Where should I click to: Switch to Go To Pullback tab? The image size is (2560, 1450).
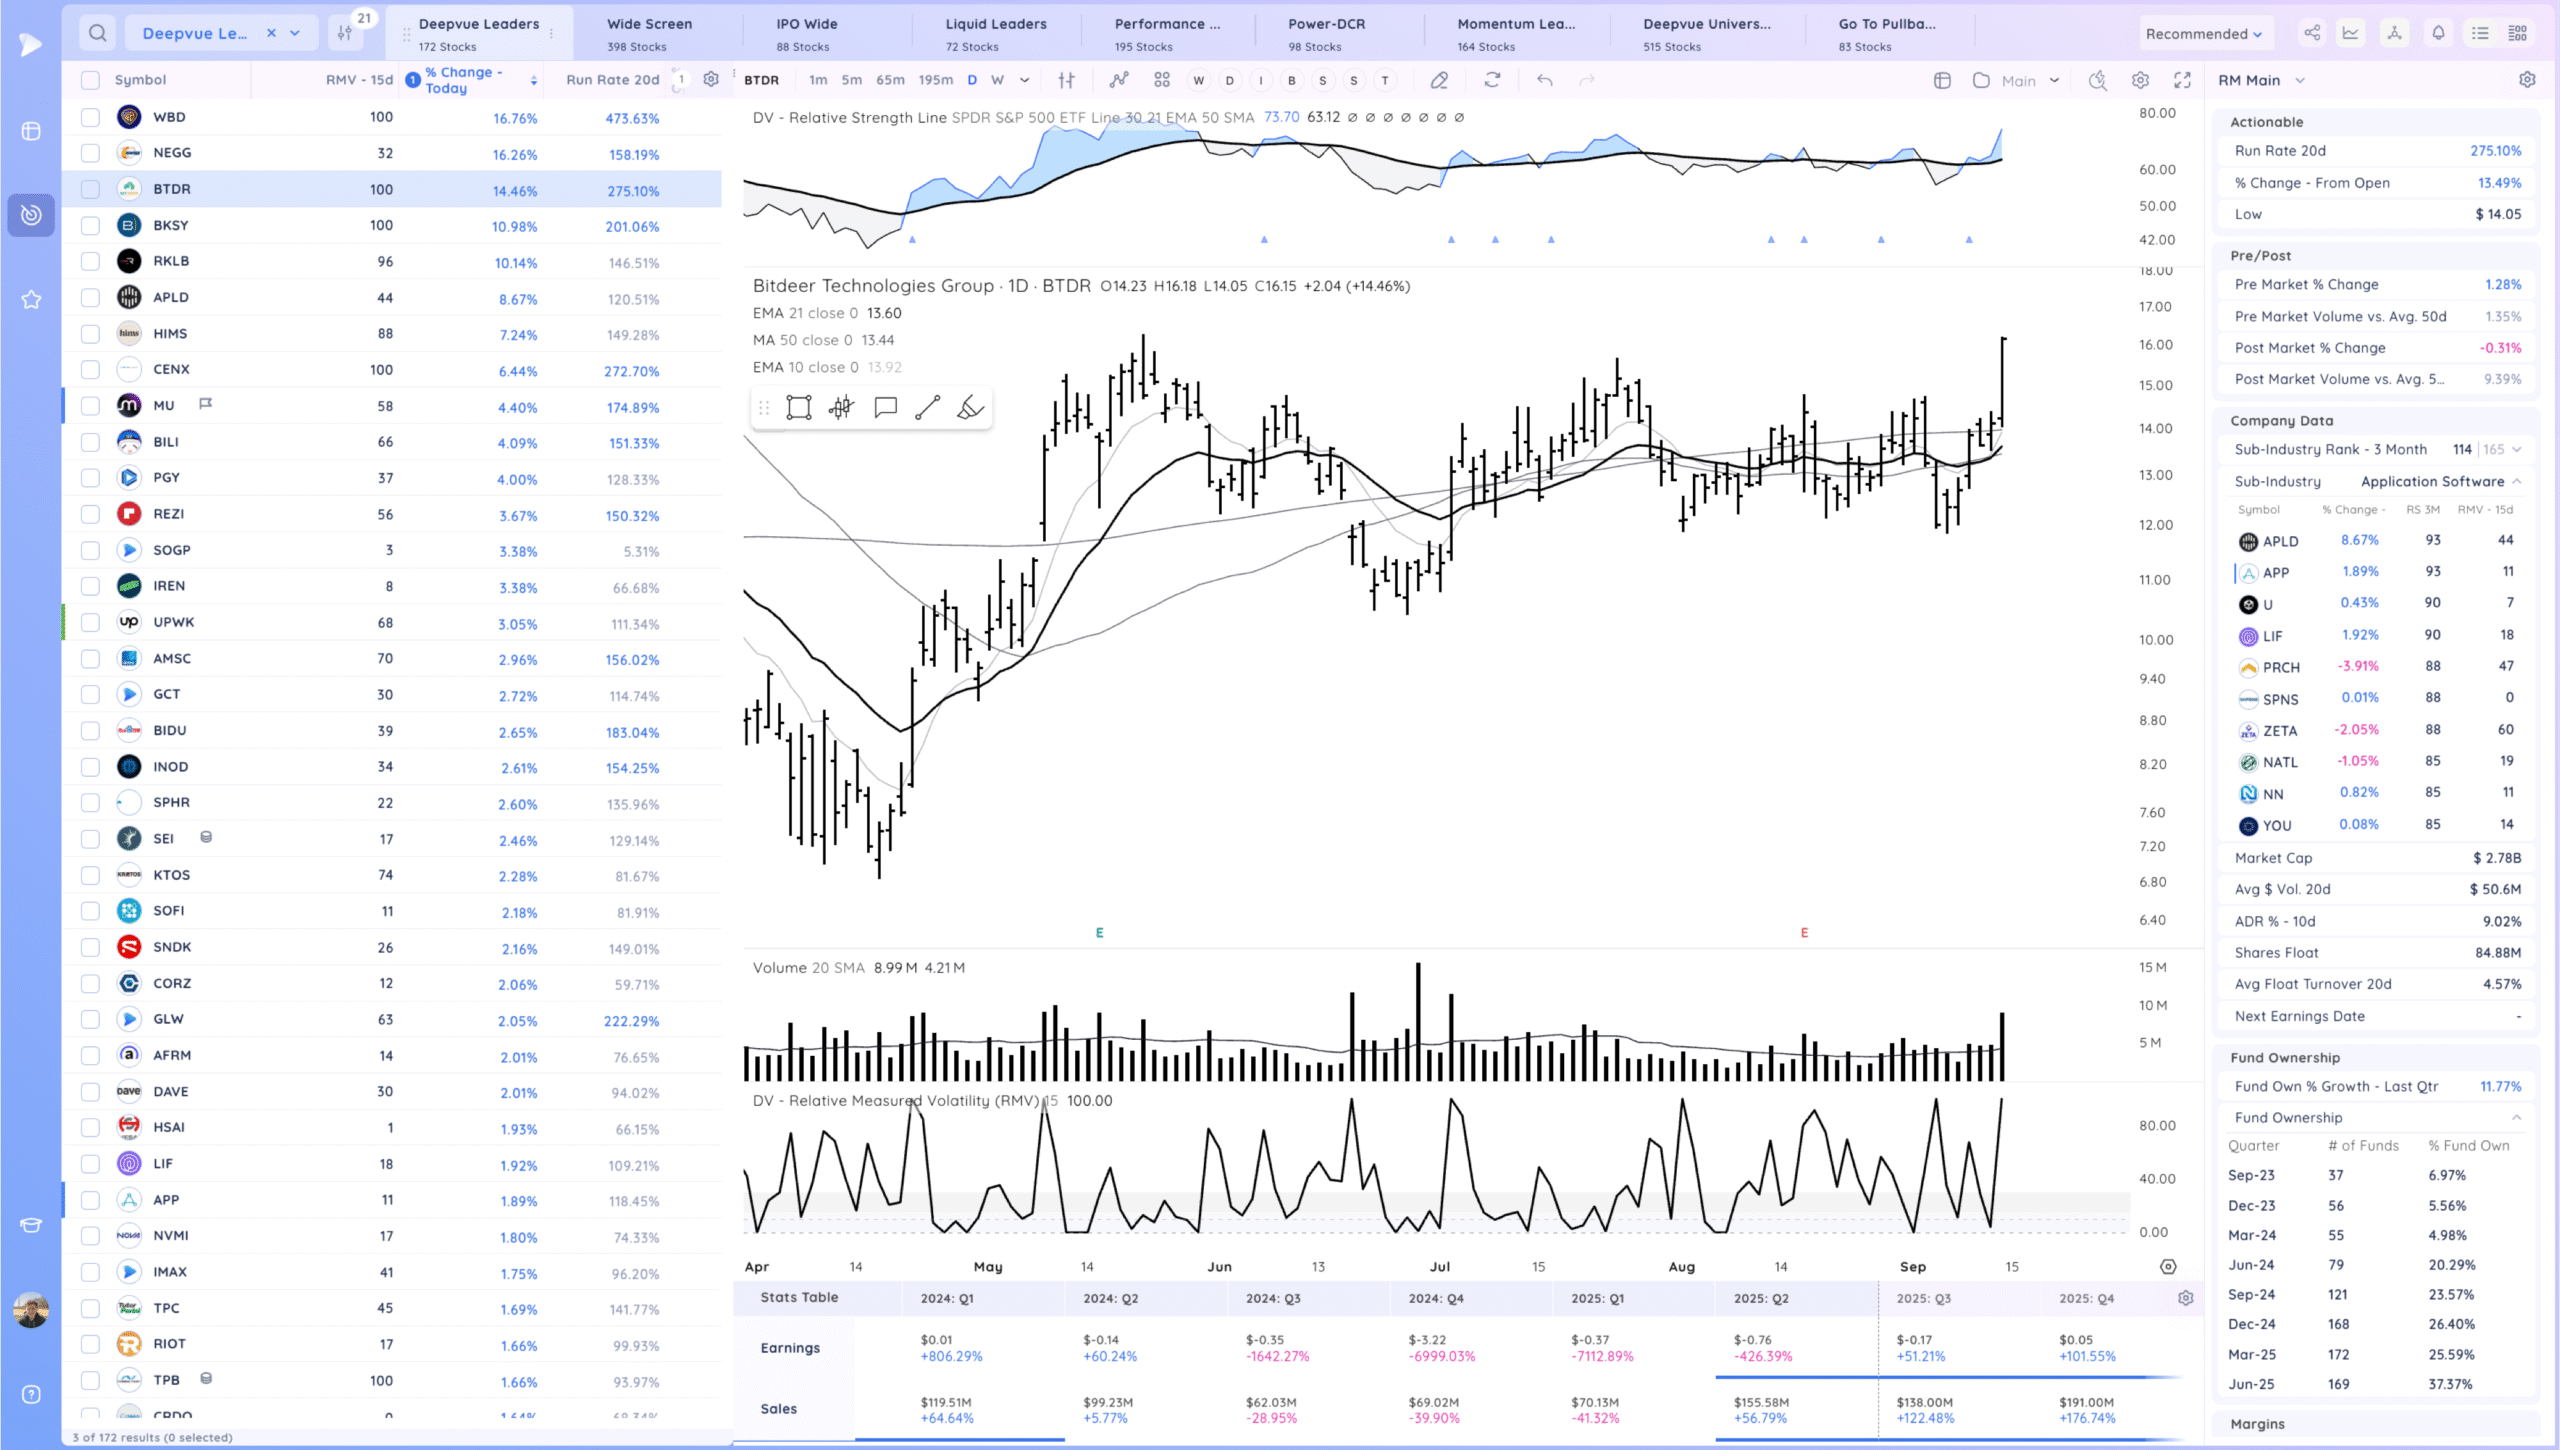coord(1887,33)
